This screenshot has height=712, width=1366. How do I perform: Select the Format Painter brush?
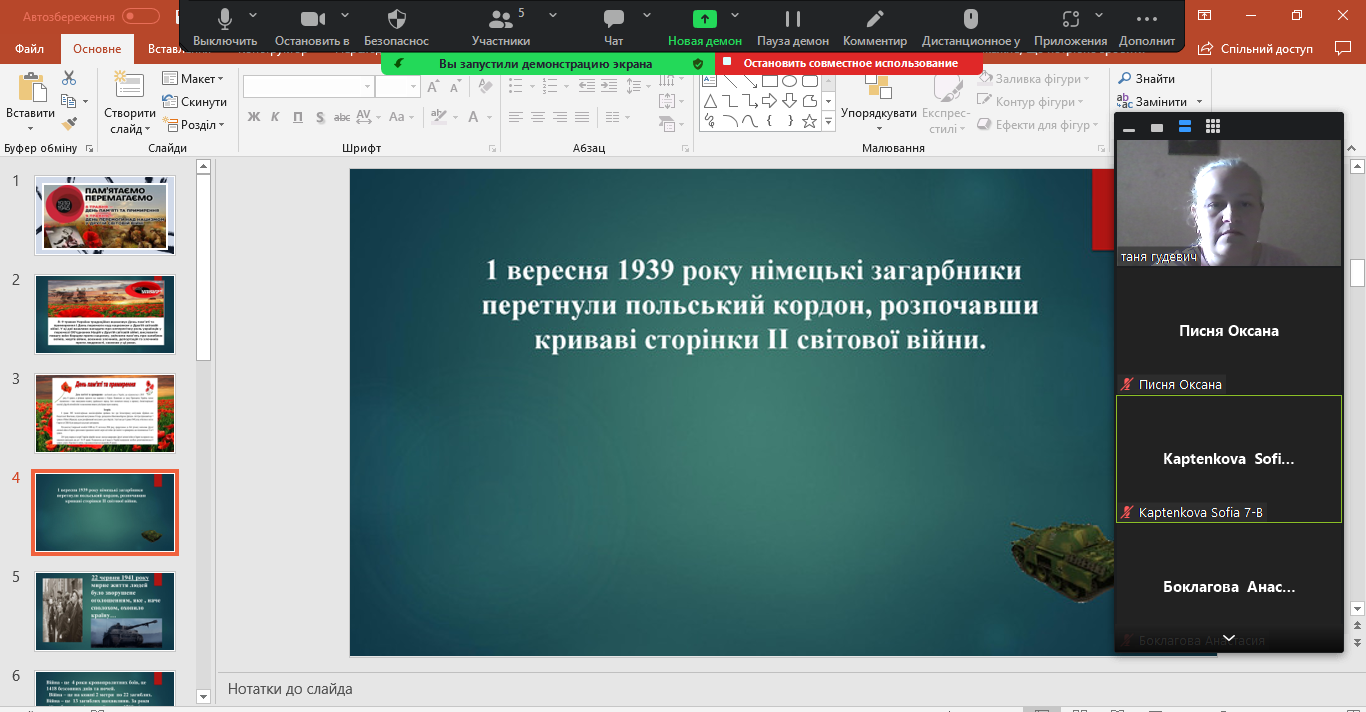(x=69, y=124)
